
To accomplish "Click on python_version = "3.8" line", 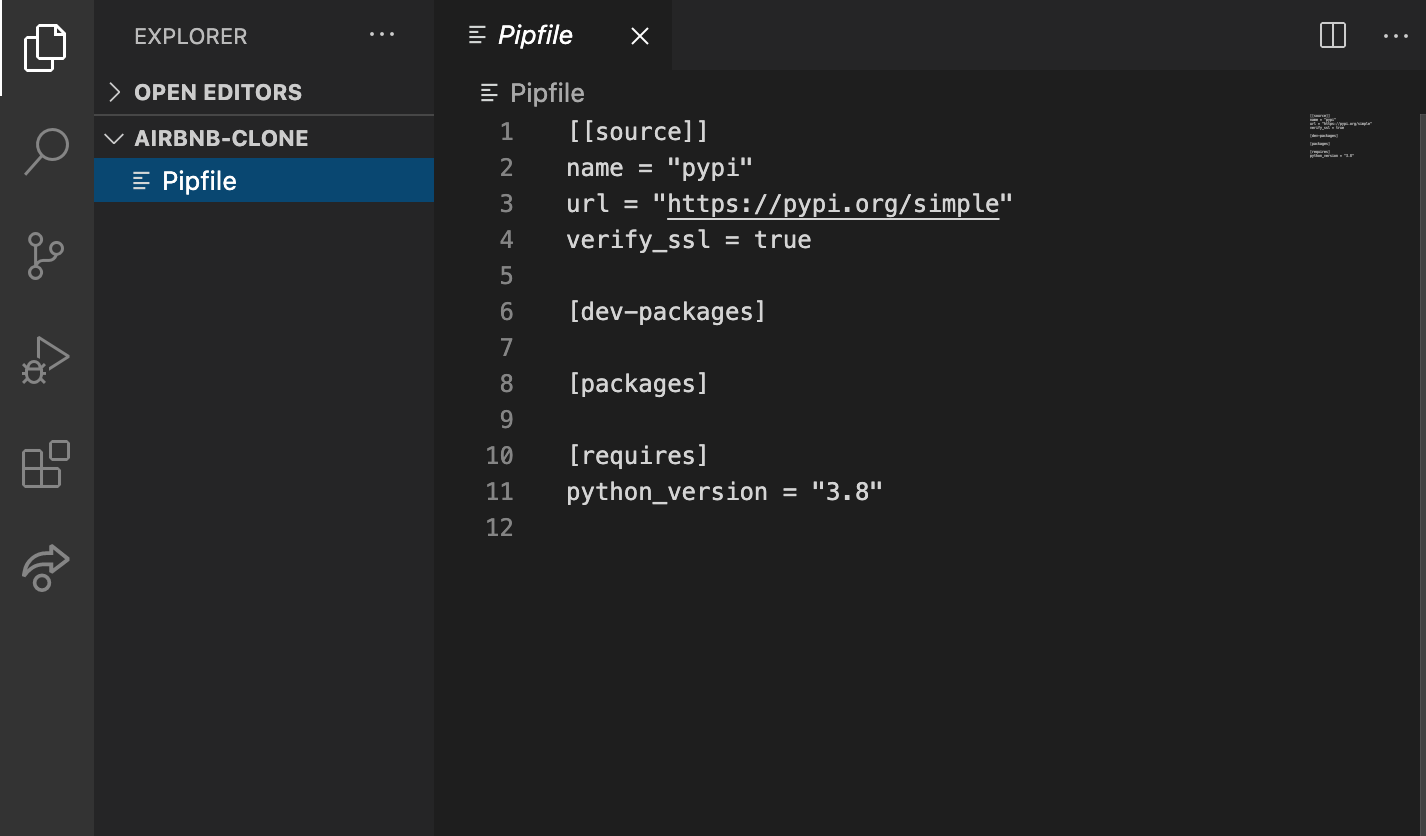I will [725, 492].
